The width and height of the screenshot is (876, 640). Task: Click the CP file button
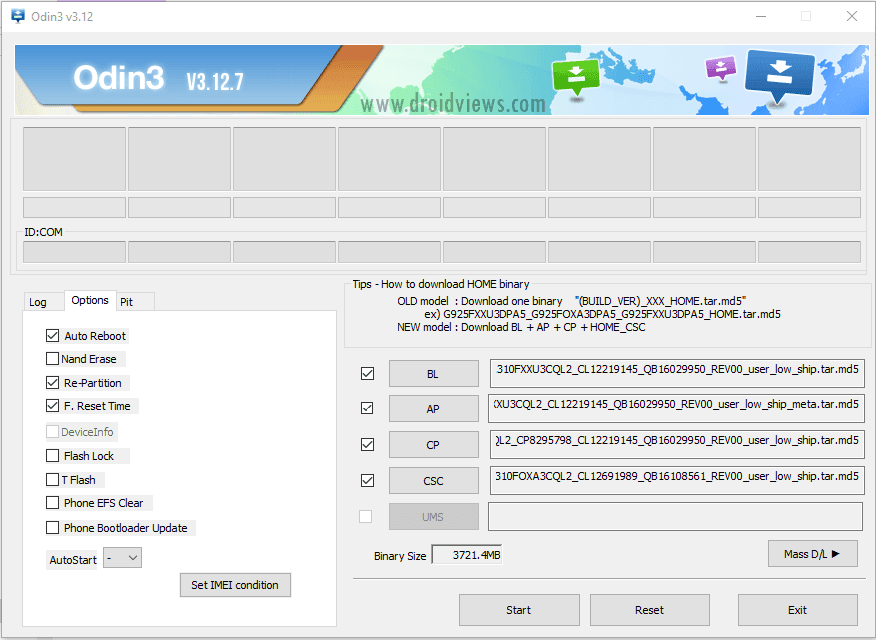pyautogui.click(x=434, y=445)
